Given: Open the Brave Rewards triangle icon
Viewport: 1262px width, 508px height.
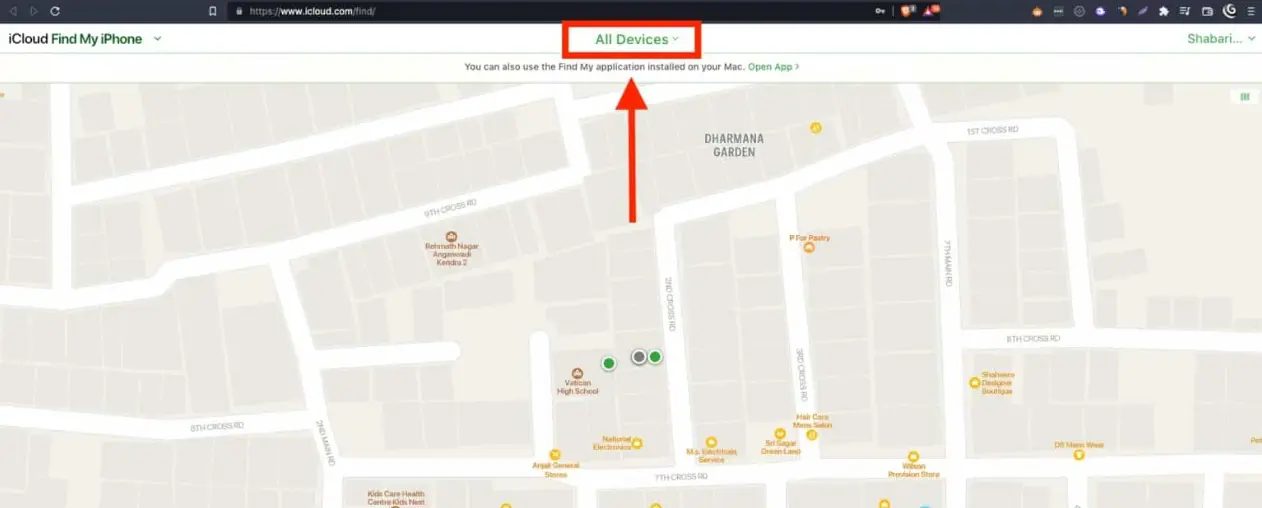Looking at the screenshot, I should click(933, 11).
